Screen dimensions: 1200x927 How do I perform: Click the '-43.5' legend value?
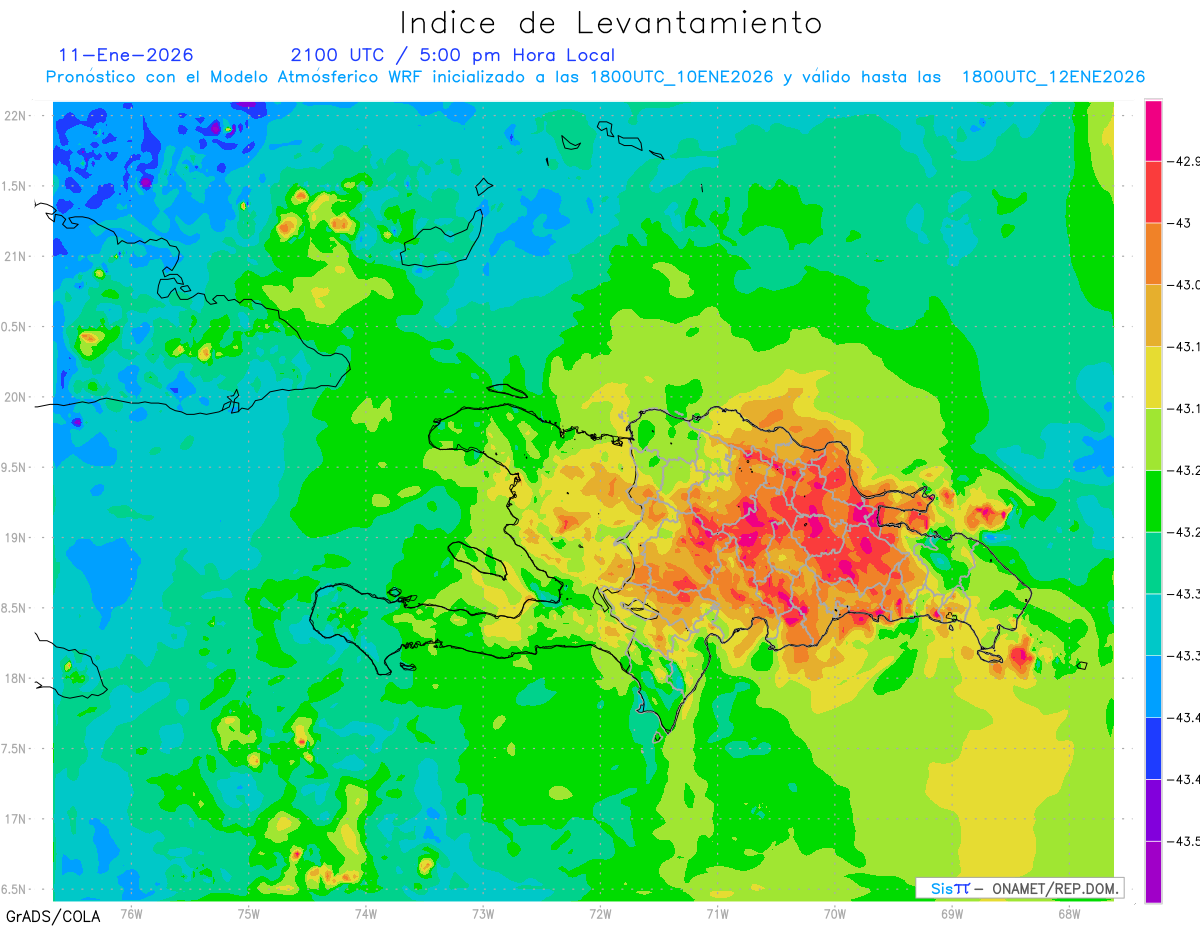tap(1185, 842)
